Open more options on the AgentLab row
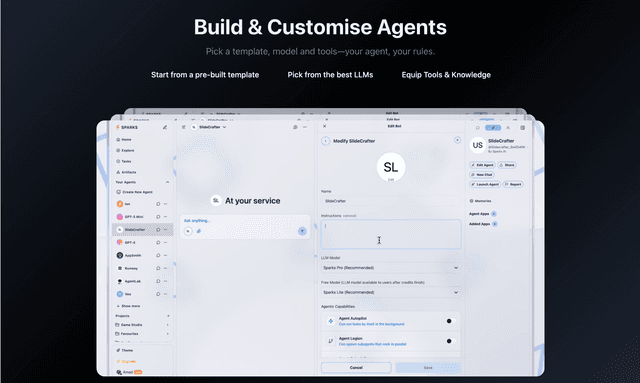640x383 pixels. (x=165, y=281)
